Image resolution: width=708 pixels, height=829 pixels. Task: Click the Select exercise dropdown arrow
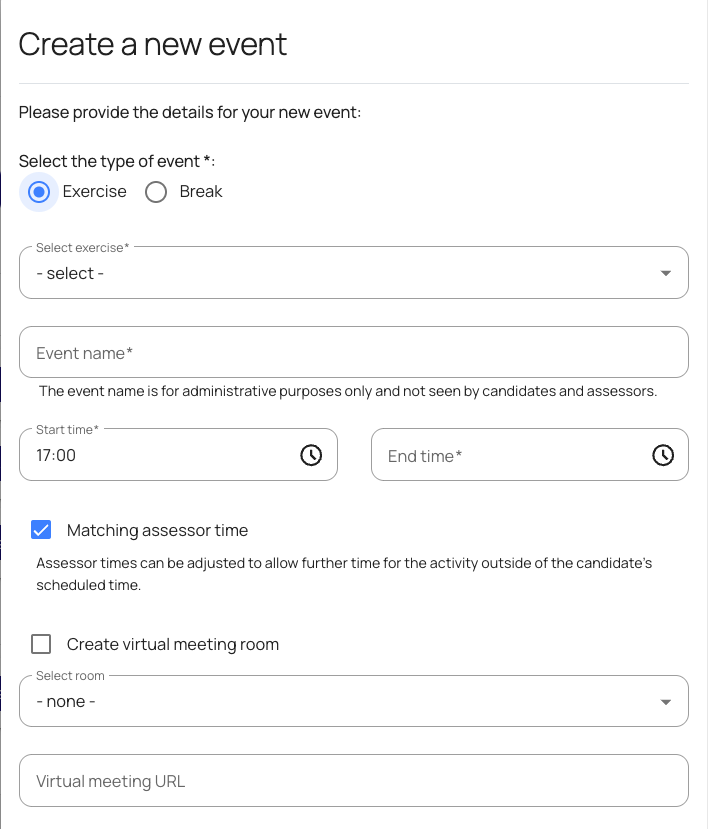666,273
